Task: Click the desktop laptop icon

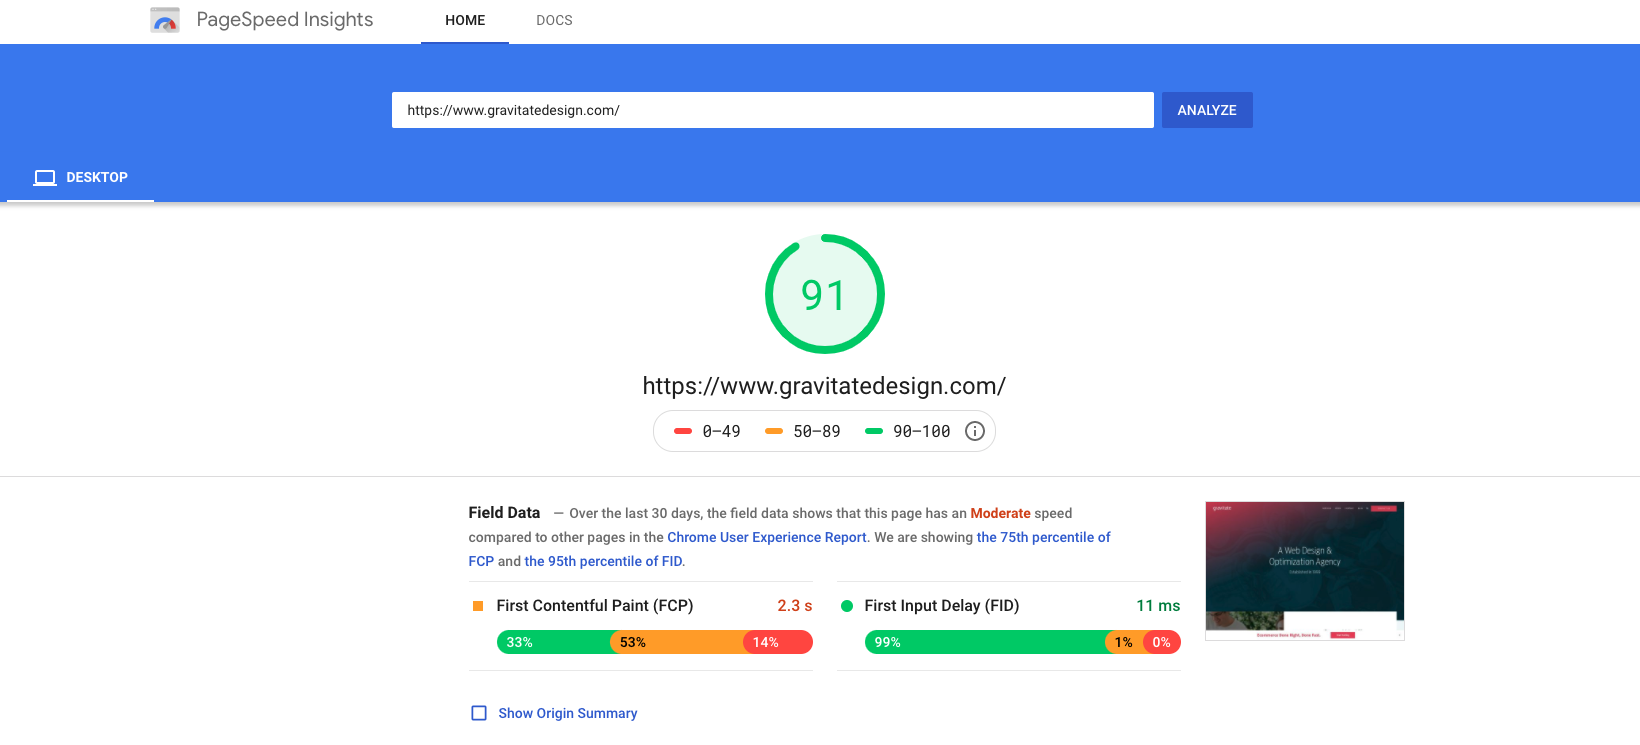Action: 45,178
